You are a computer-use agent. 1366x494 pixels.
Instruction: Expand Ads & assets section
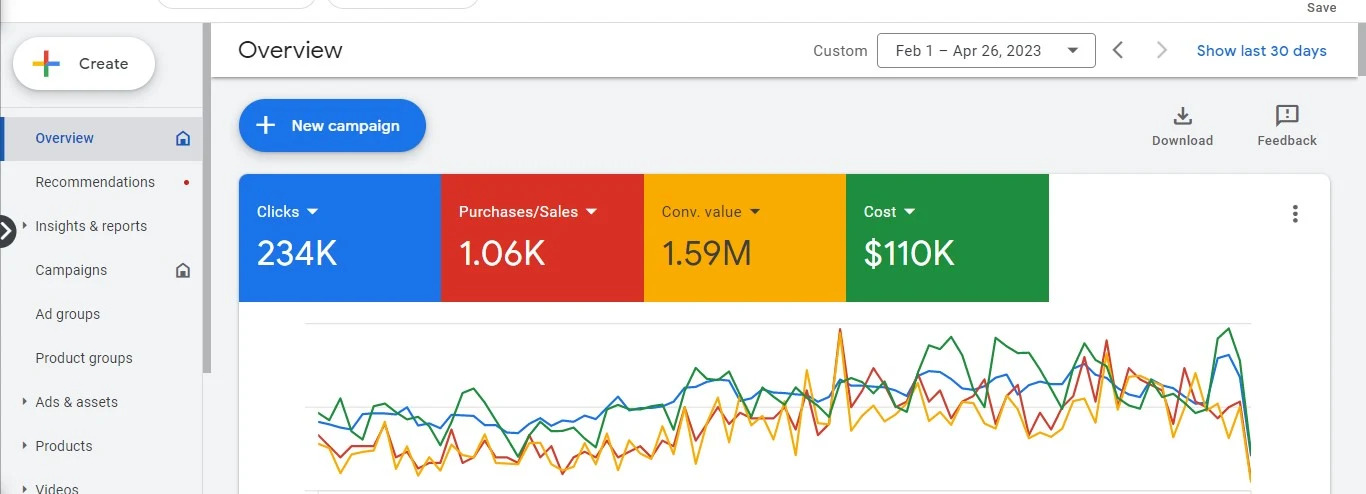pos(24,402)
